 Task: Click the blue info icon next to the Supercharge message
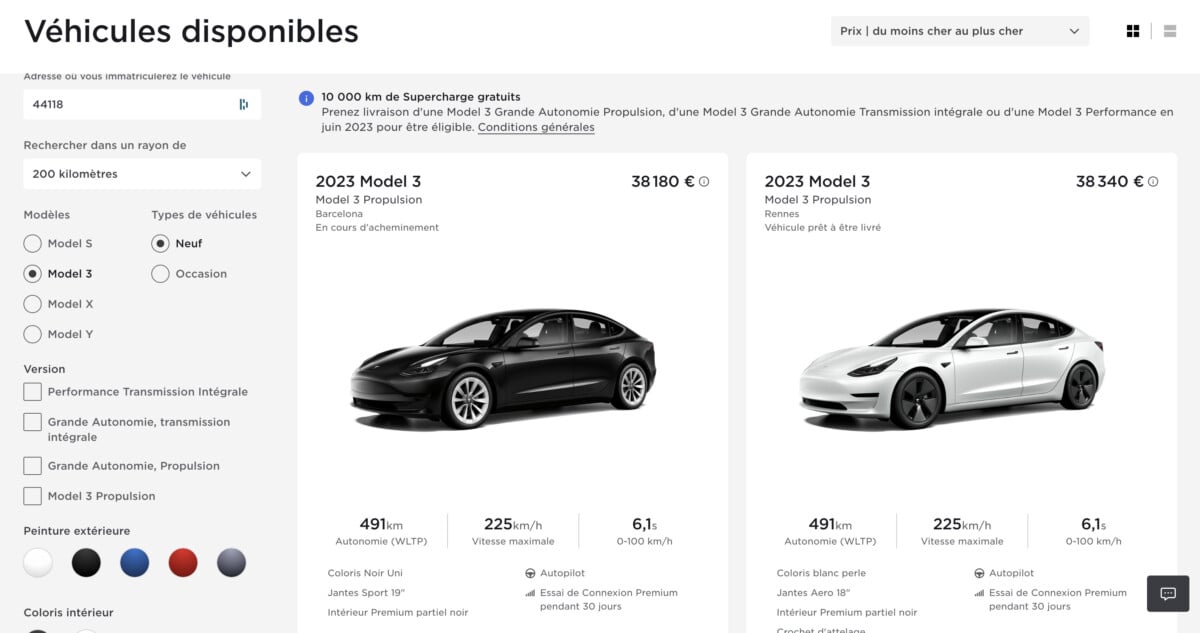[x=305, y=97]
